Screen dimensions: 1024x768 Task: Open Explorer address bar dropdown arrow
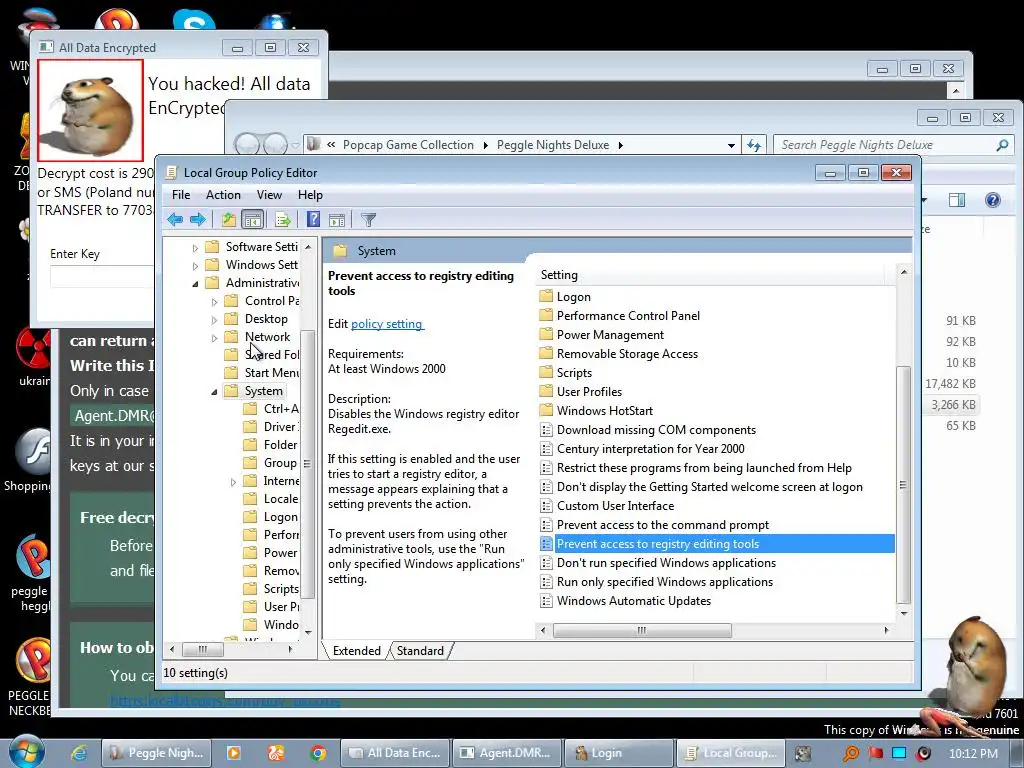click(731, 146)
